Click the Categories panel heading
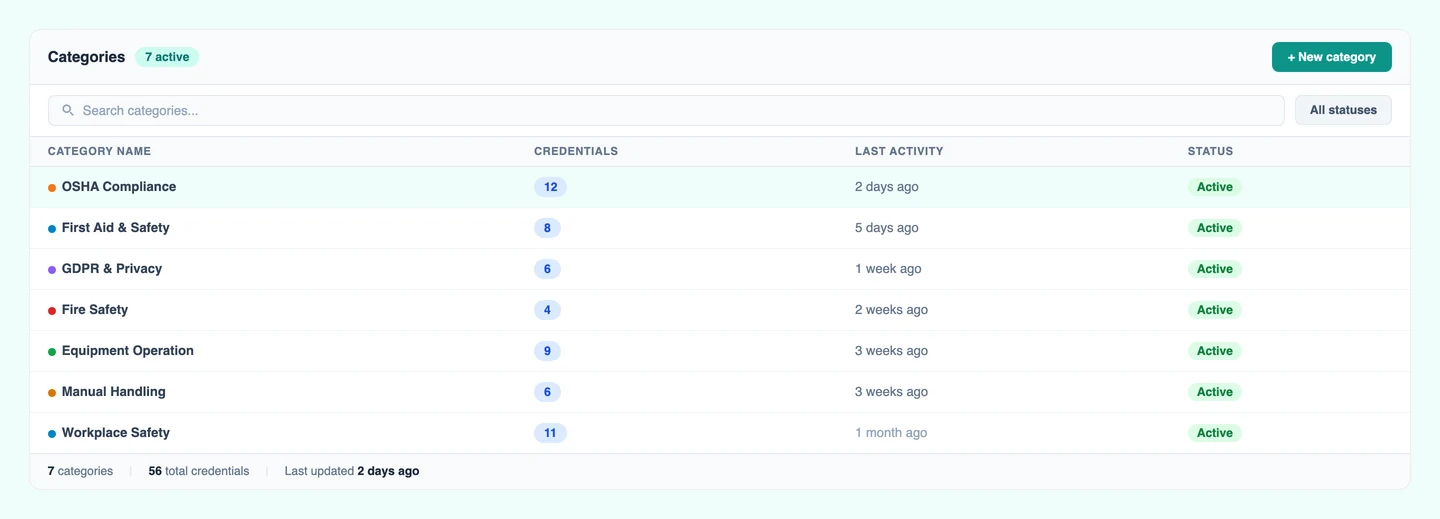 tap(86, 57)
